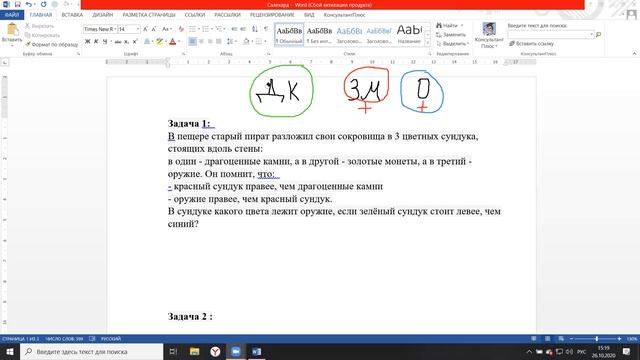Viewport: 640px width, 360px height.
Task: Click the Windows taskbar search box
Action: [x=91, y=351]
